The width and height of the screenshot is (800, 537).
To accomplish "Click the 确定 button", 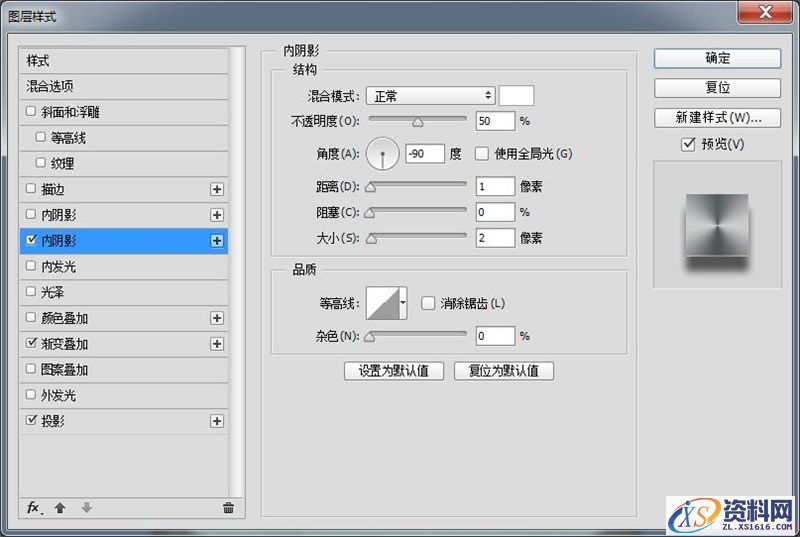I will coord(717,58).
